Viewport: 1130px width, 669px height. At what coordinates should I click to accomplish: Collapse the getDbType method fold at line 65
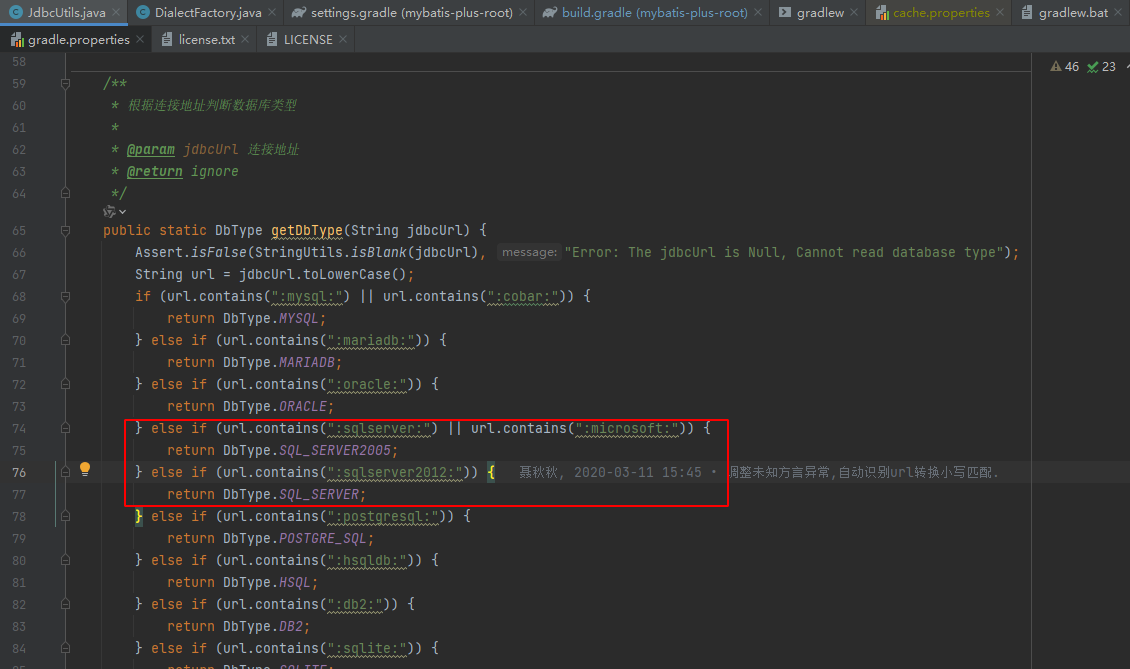66,230
